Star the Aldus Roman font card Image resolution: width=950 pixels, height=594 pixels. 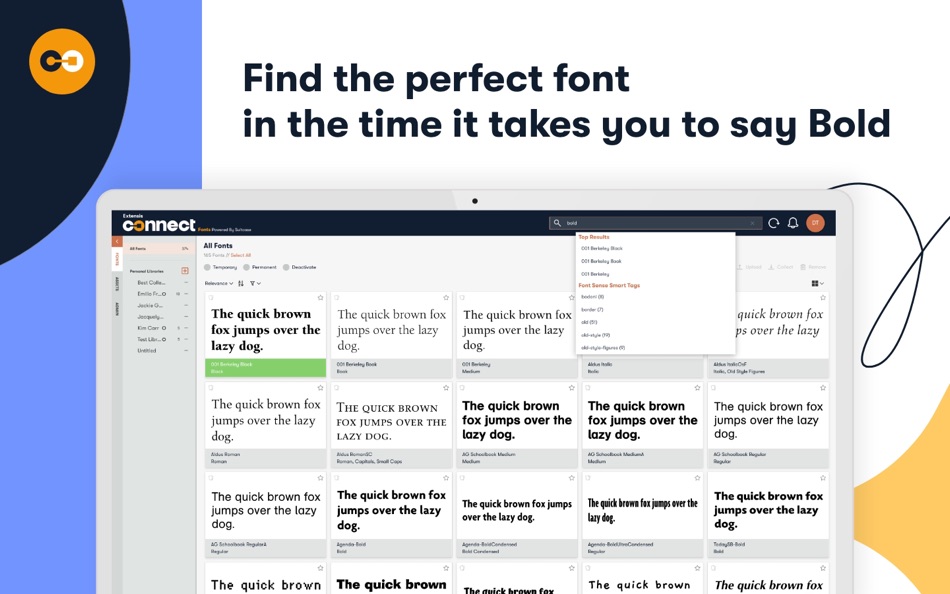(321, 387)
